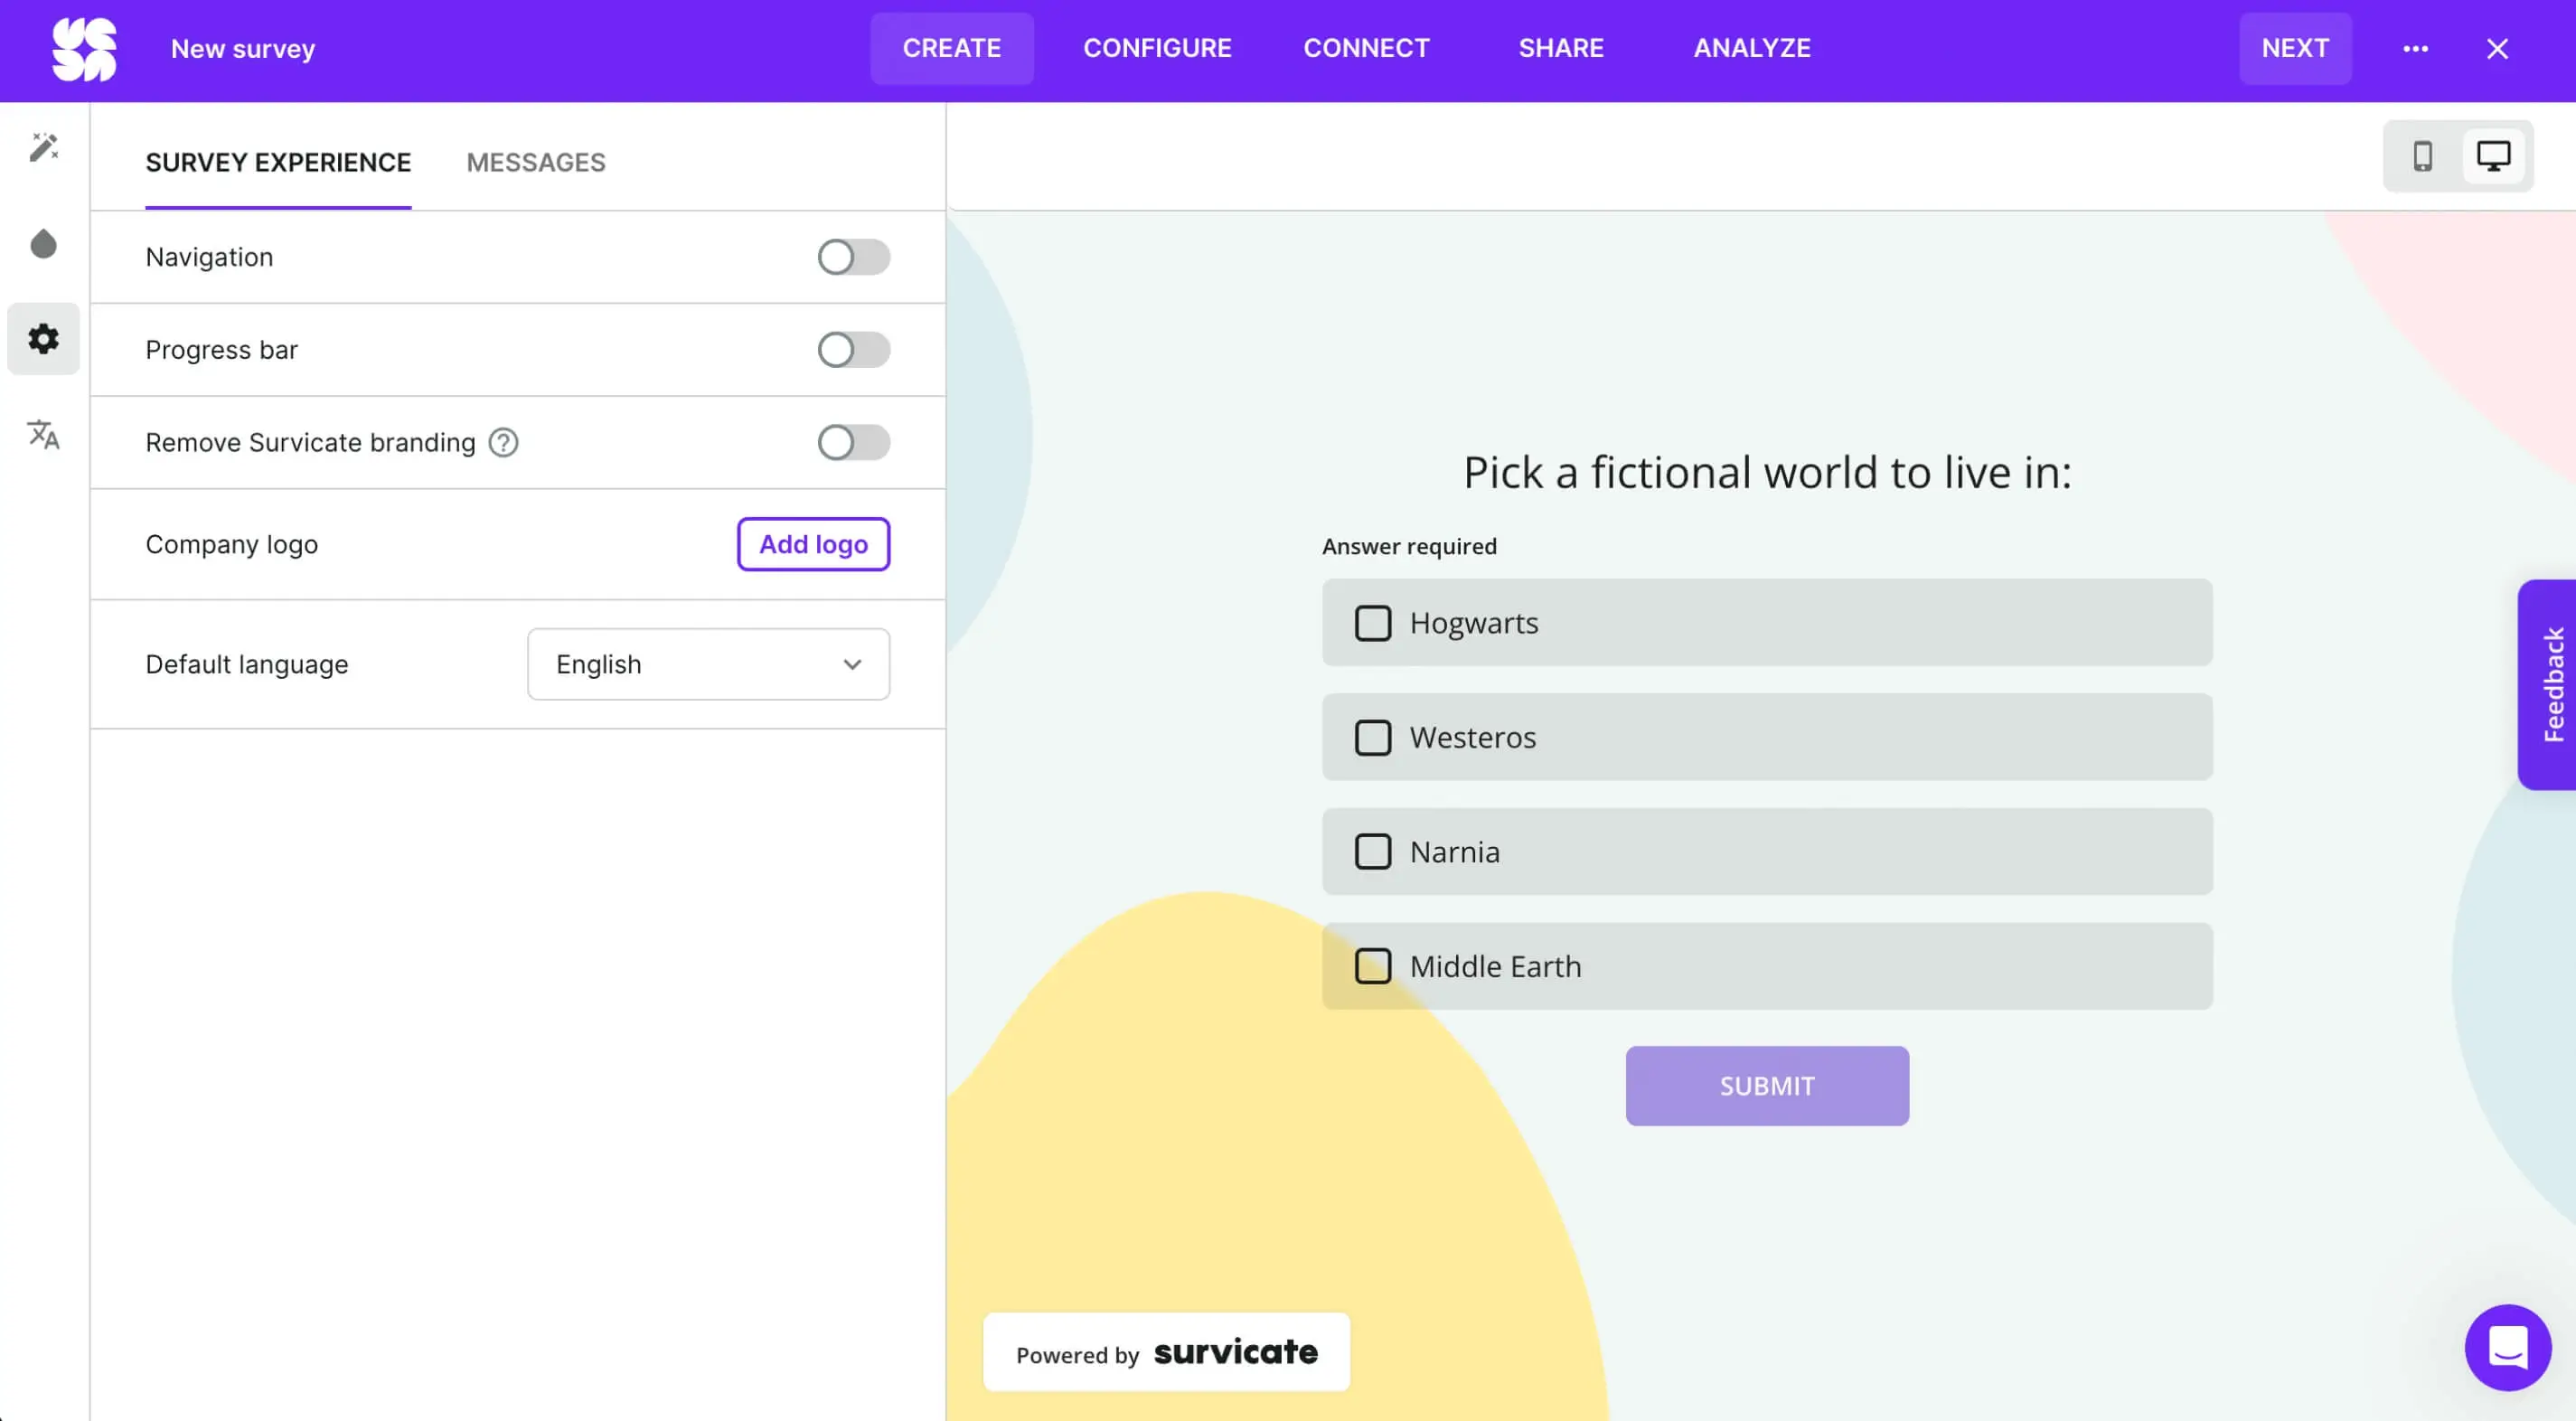Switch preview to desktop view
The width and height of the screenshot is (2576, 1421).
coord(2493,156)
